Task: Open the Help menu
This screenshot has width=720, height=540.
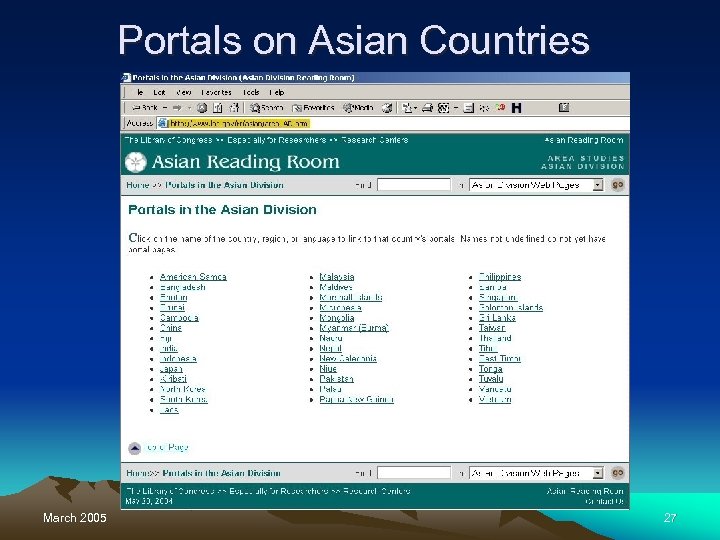Action: 277,92
